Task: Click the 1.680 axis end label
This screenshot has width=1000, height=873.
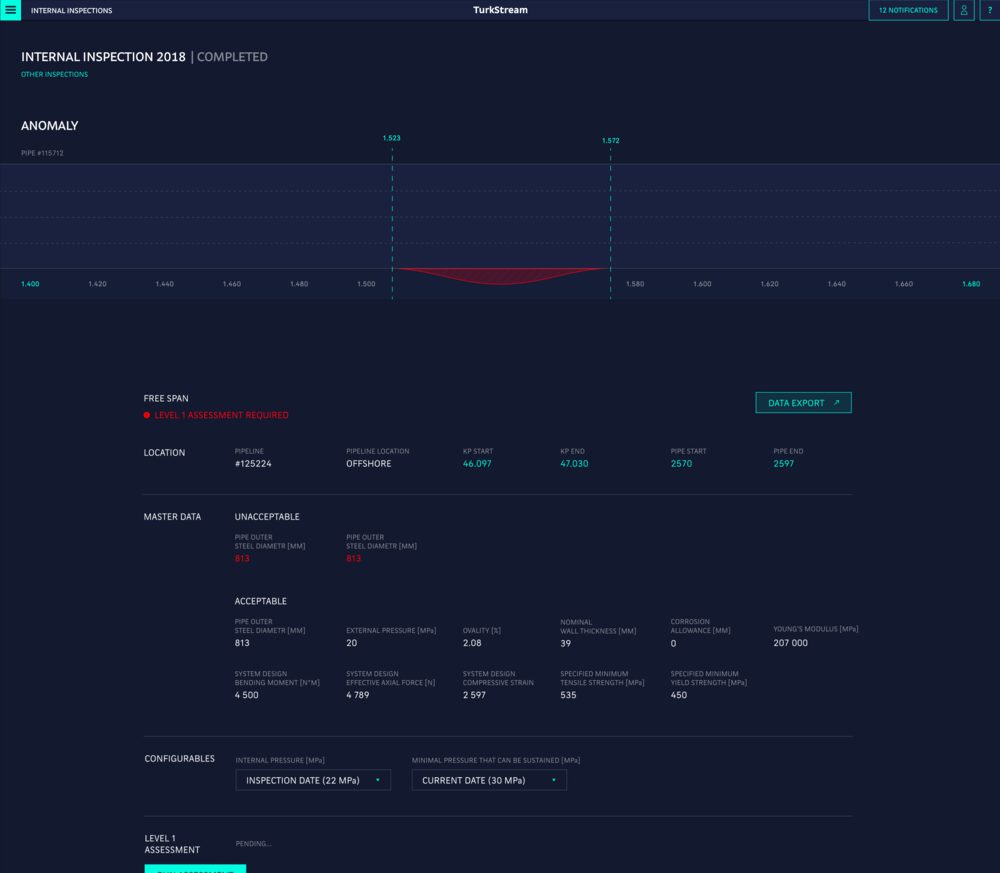Action: [x=970, y=284]
